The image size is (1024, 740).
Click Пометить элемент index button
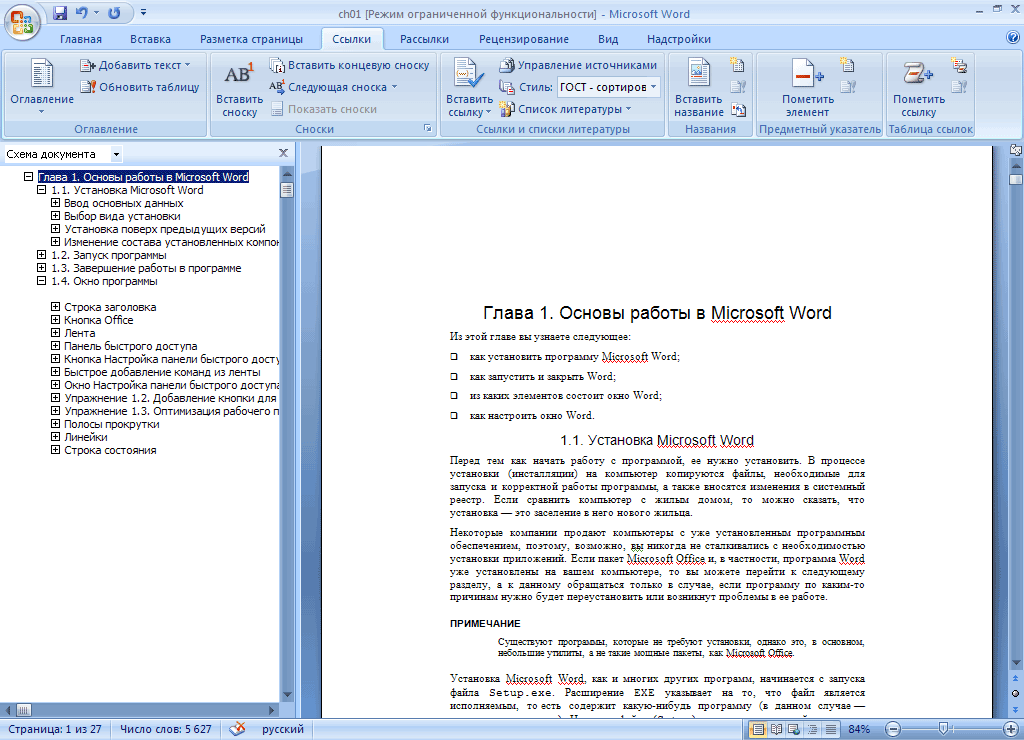pyautogui.click(x=808, y=89)
